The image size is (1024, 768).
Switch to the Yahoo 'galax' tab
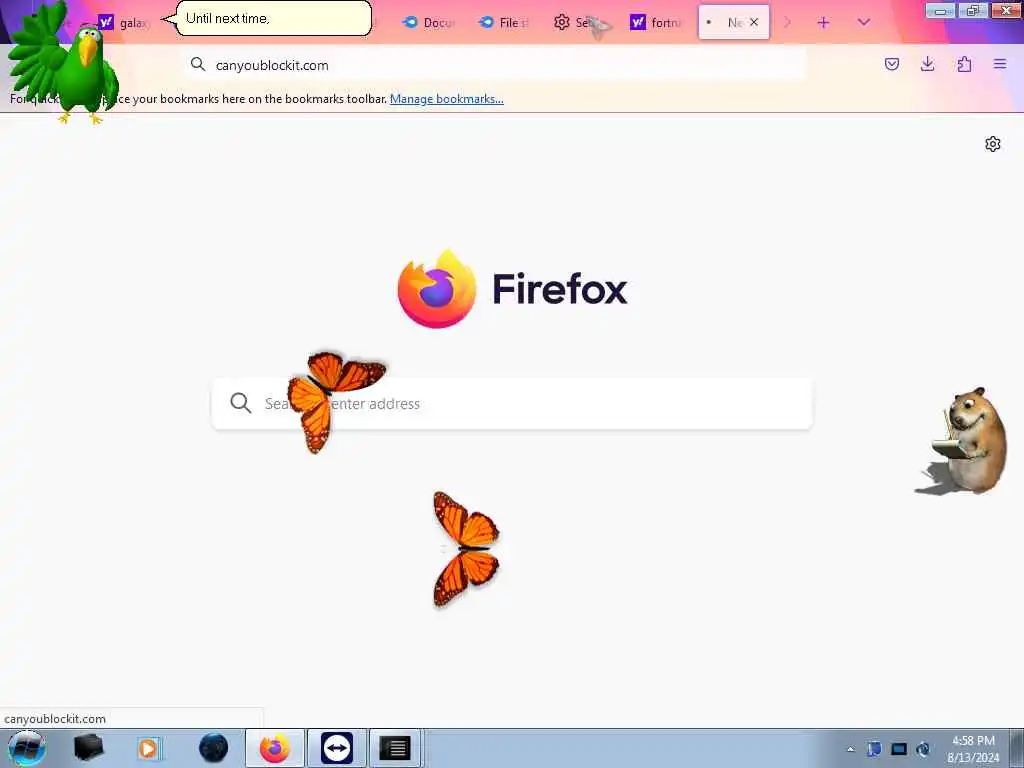pos(124,22)
